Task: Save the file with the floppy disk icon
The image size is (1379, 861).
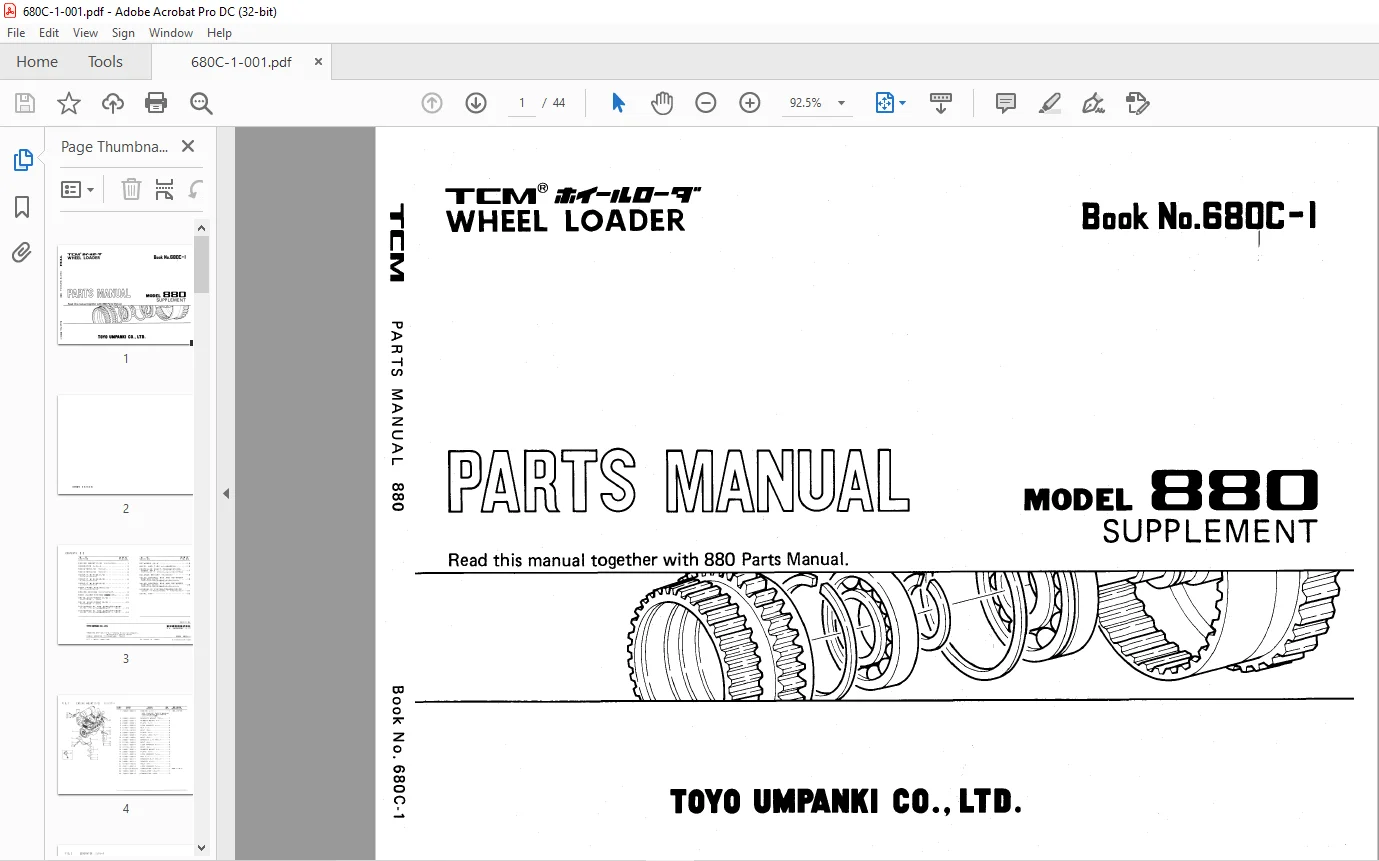Action: tap(25, 103)
